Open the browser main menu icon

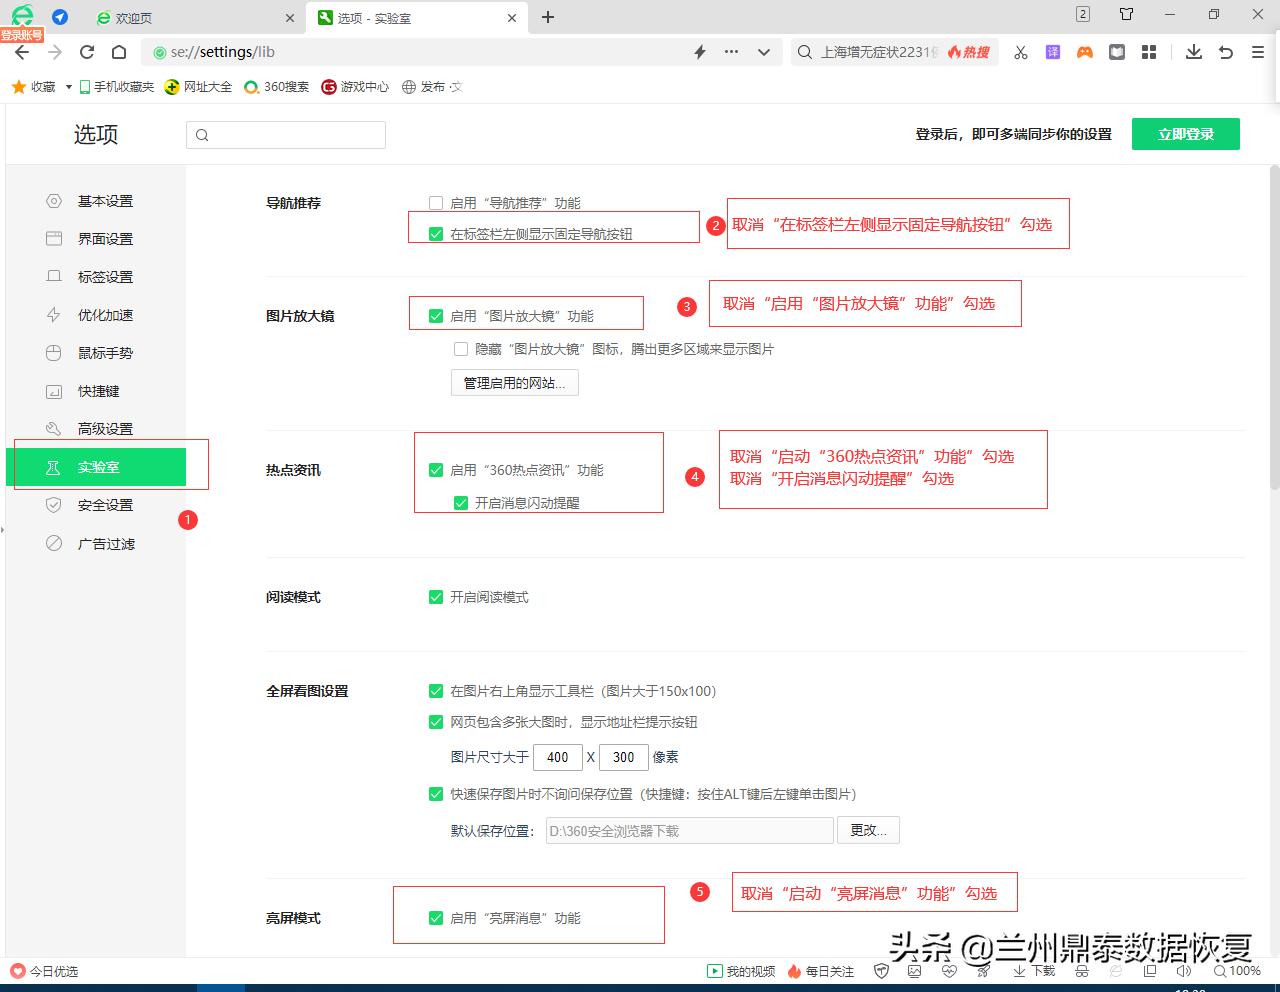click(x=1257, y=52)
